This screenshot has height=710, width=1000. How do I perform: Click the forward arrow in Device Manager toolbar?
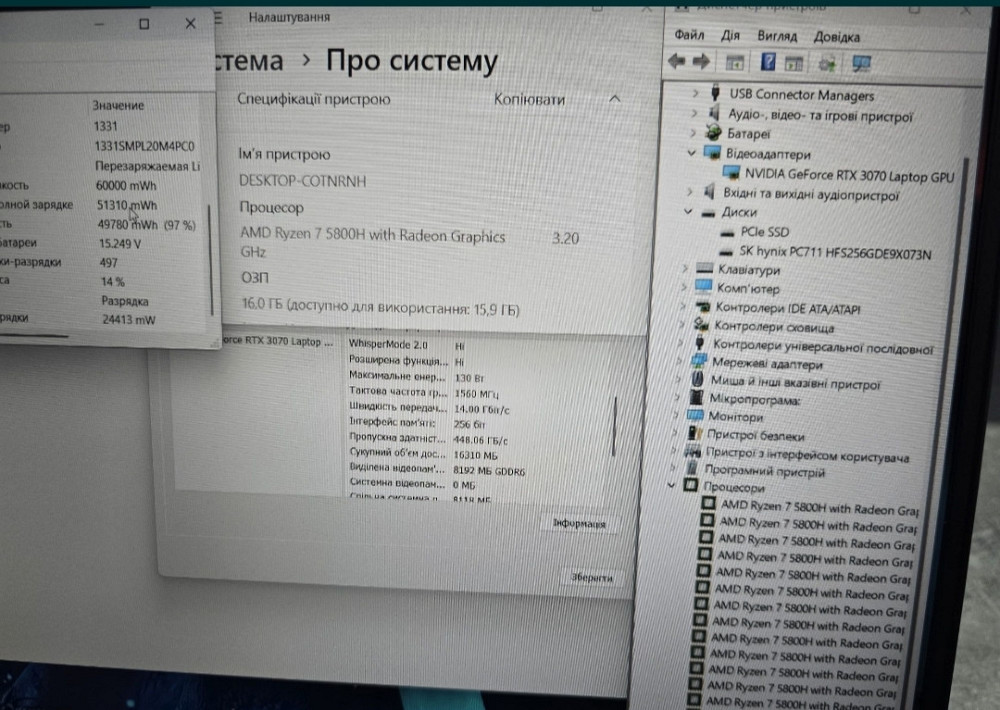tap(700, 62)
